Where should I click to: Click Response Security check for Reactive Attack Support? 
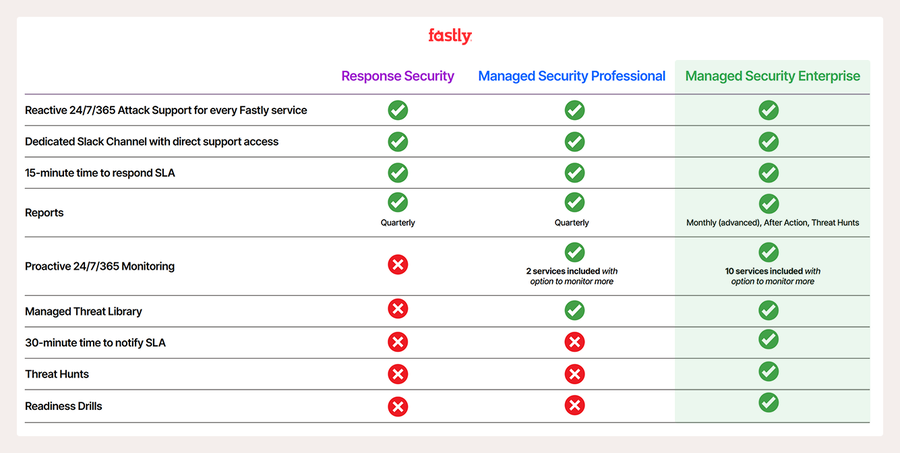(x=397, y=110)
